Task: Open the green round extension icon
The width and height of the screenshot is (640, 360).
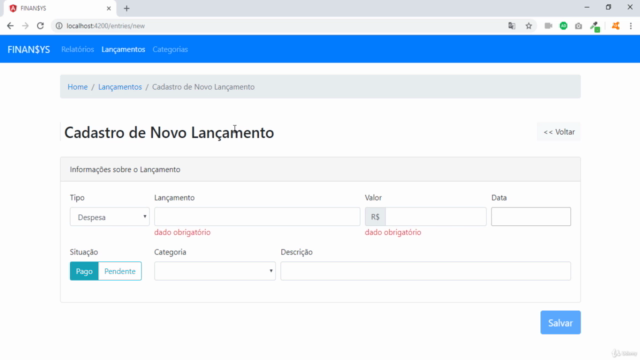Action: click(563, 26)
